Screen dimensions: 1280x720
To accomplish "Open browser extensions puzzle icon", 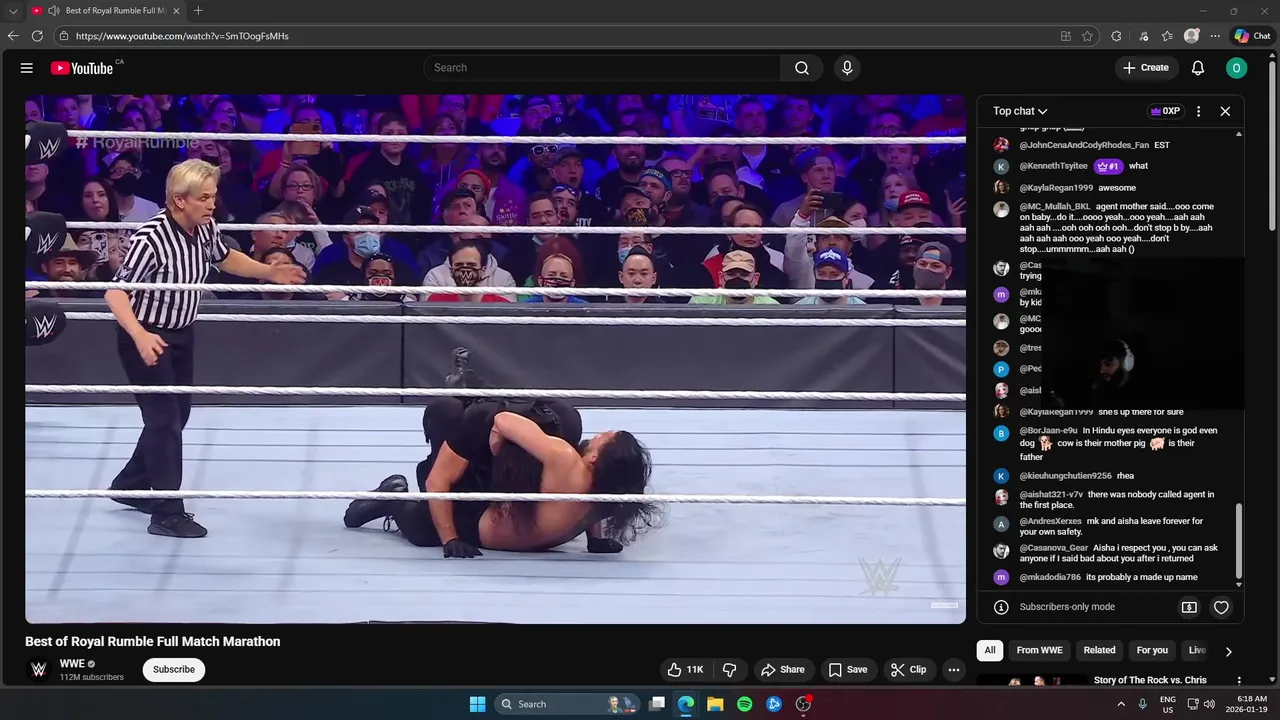I will pos(1117,36).
